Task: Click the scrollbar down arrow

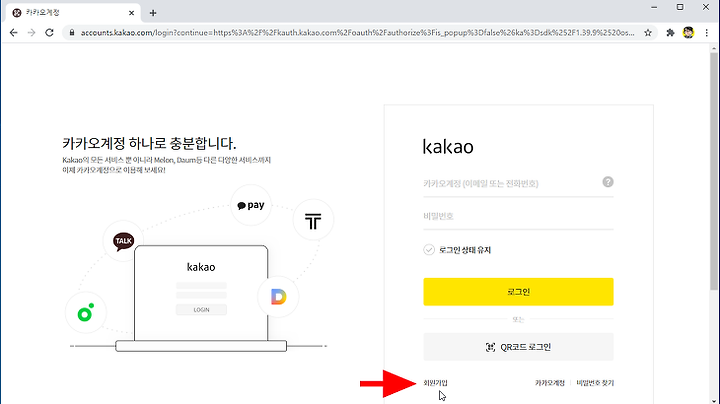Action: click(x=714, y=400)
